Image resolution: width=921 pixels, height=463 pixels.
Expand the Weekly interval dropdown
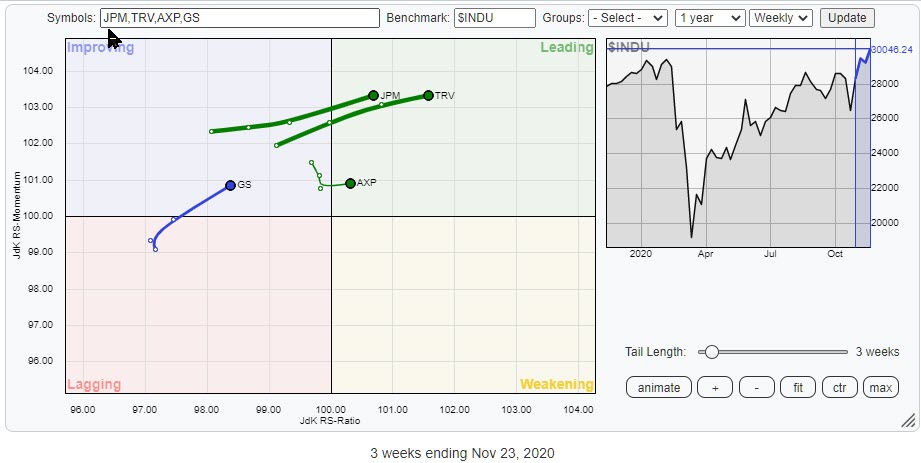coord(782,18)
